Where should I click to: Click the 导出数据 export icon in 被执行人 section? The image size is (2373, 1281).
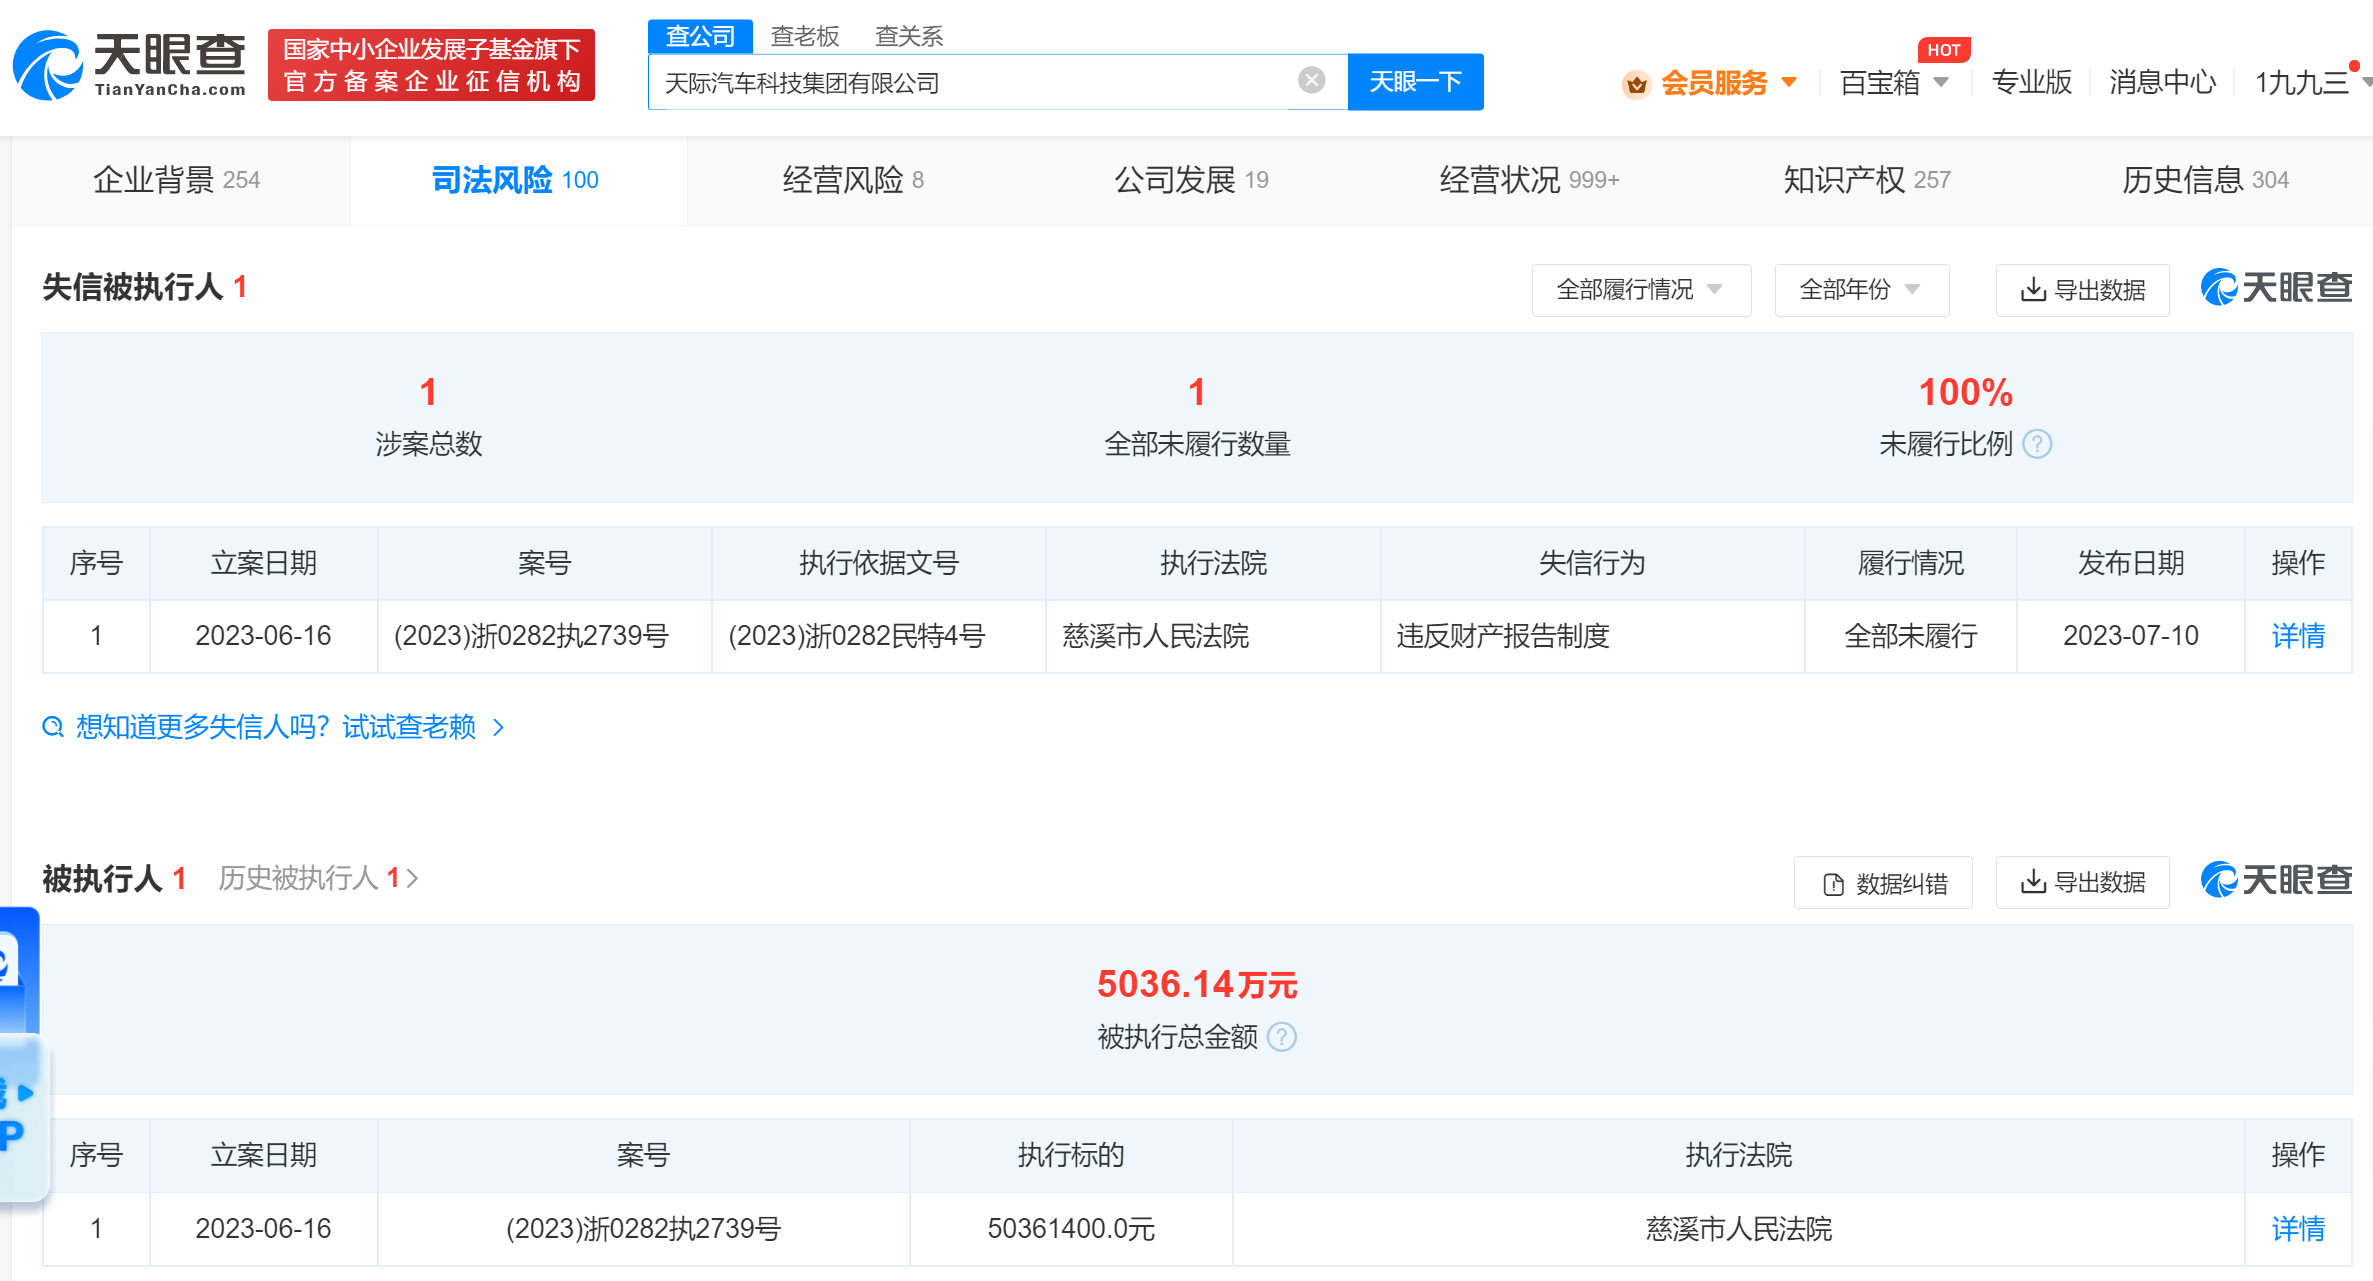2032,882
